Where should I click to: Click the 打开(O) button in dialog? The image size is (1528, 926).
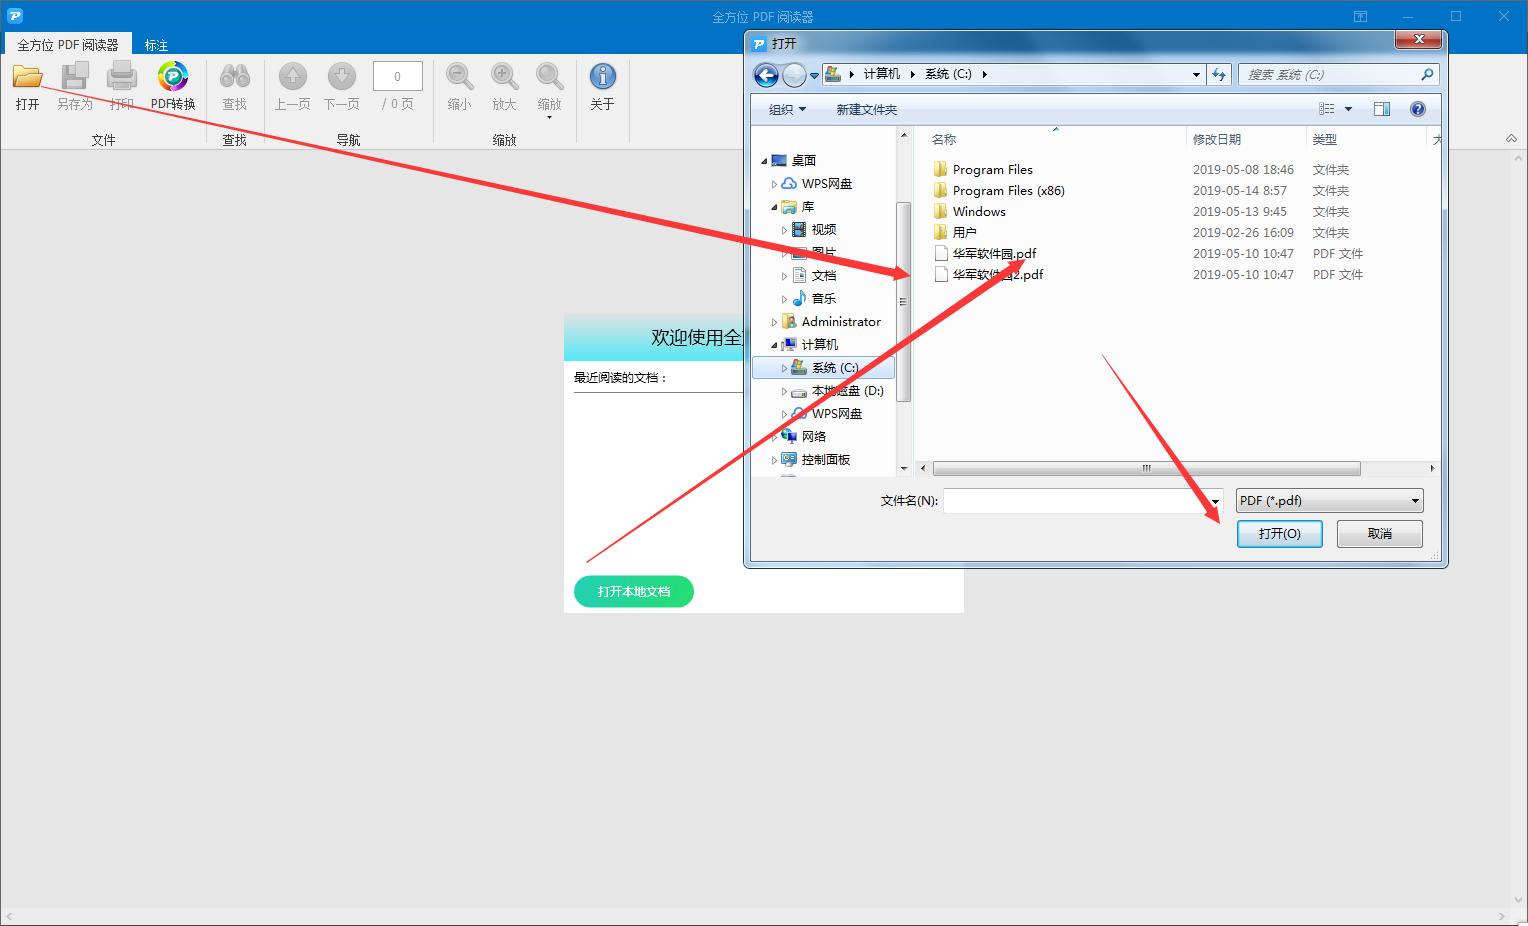1279,534
